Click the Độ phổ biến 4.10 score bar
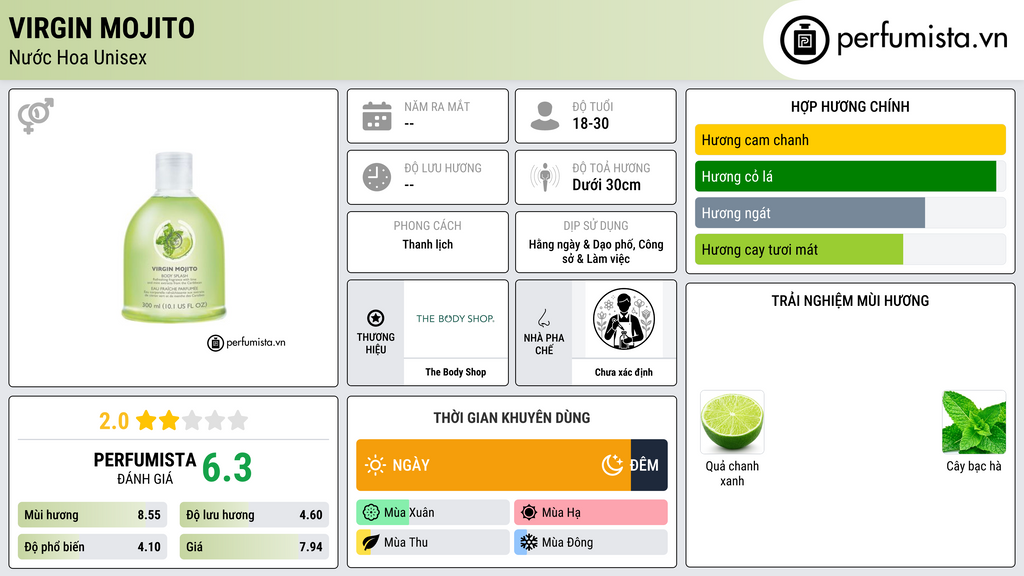This screenshot has height=576, width=1024. [x=92, y=547]
